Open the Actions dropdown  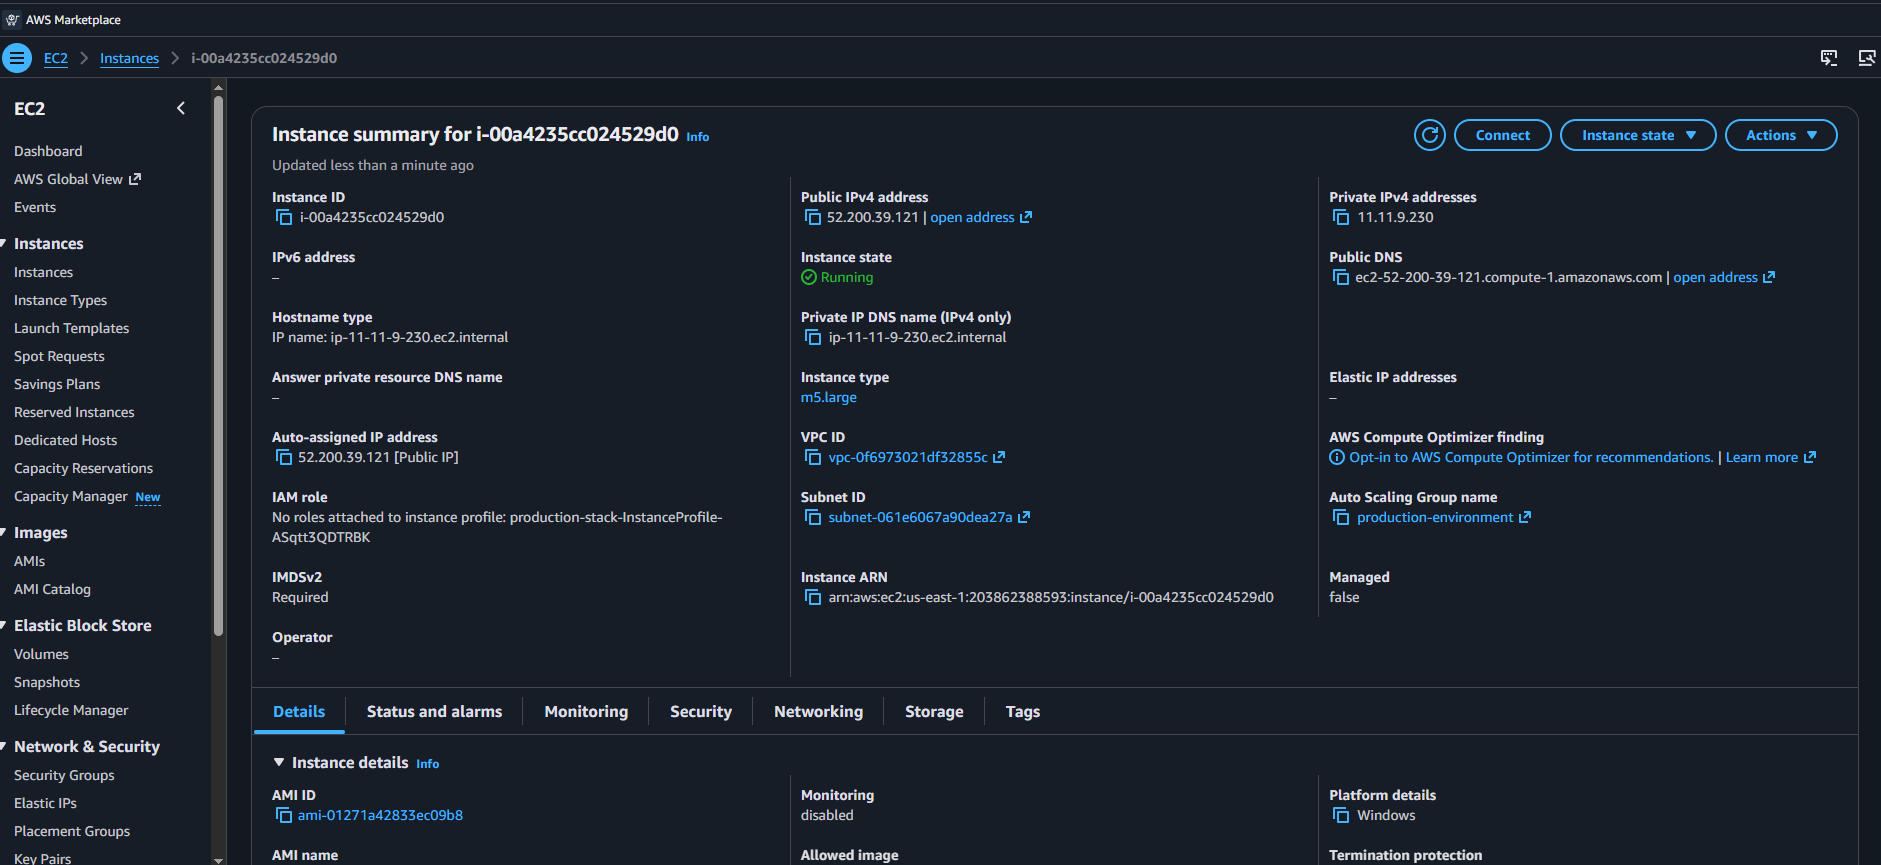[1781, 135]
